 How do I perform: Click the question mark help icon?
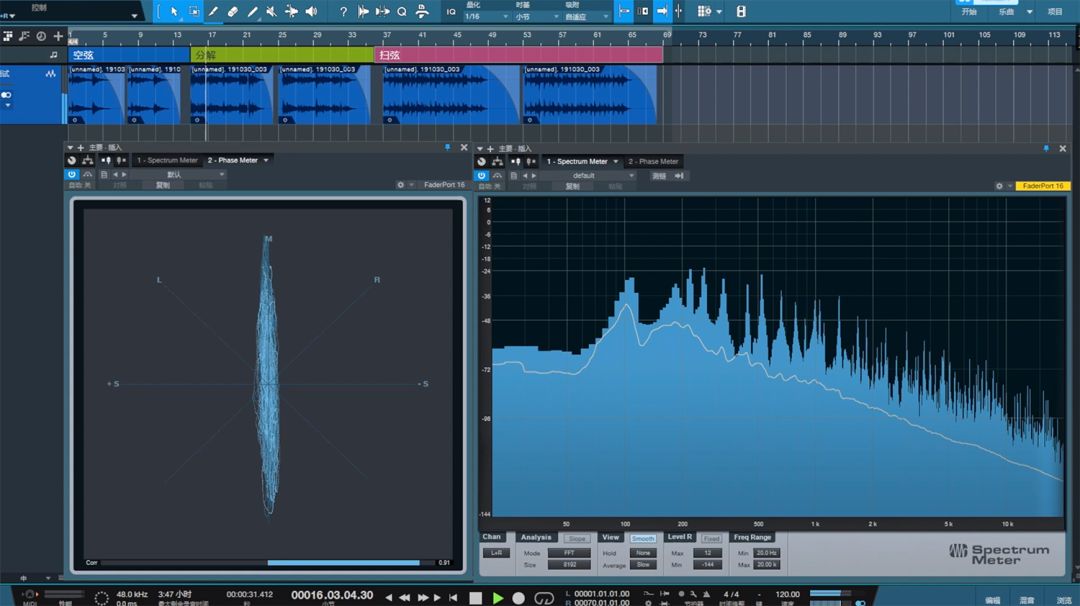click(343, 12)
